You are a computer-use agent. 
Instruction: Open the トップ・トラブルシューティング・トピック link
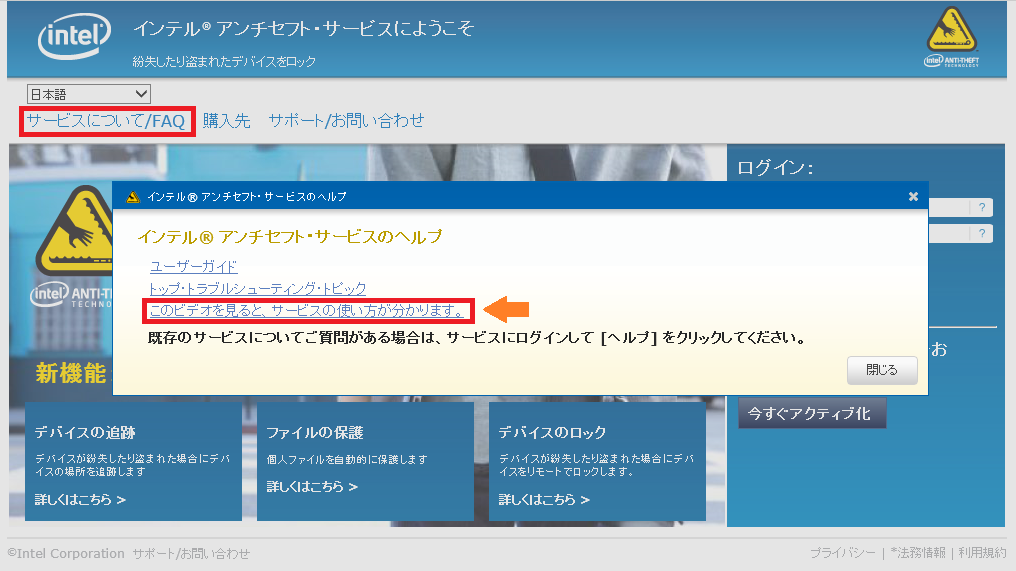[257, 288]
